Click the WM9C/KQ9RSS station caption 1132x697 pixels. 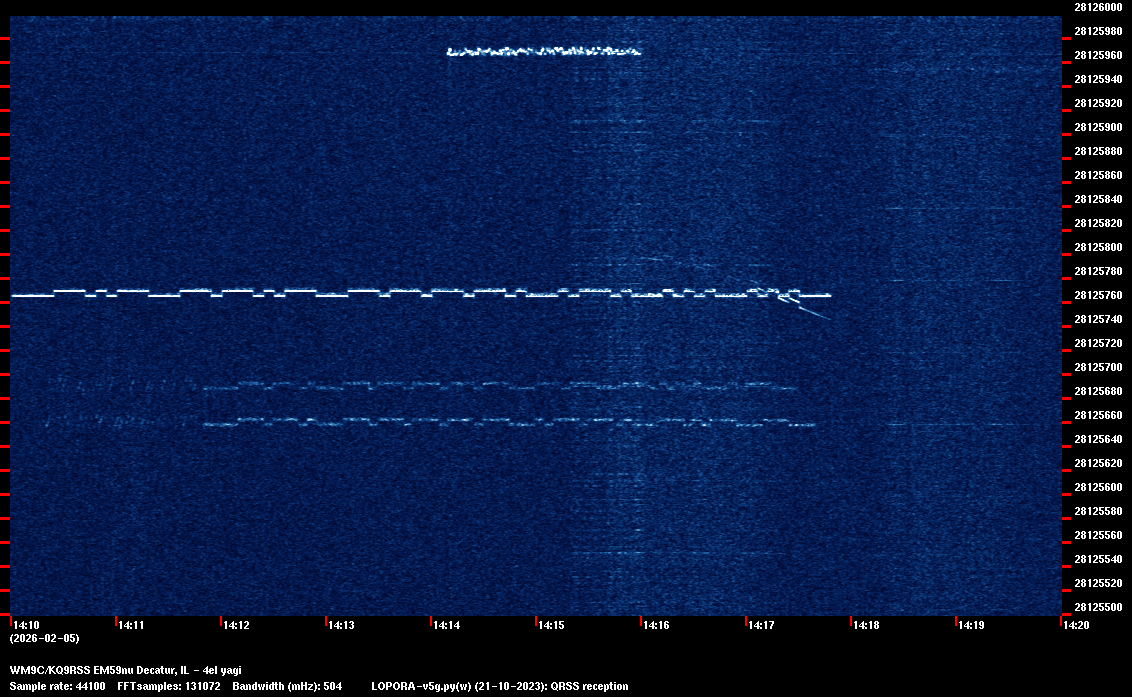point(125,670)
